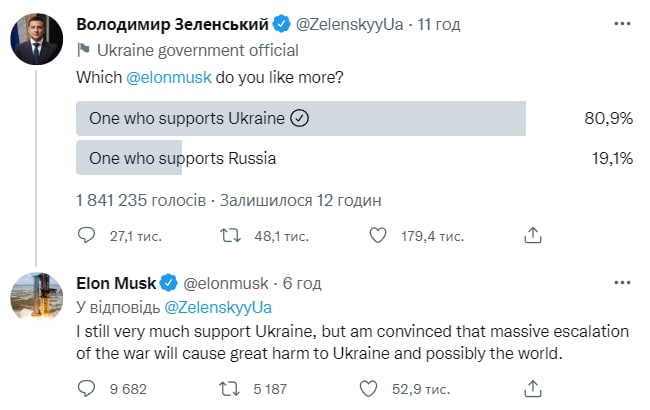
Task: Click the Elon Musk display name
Action: (116, 283)
